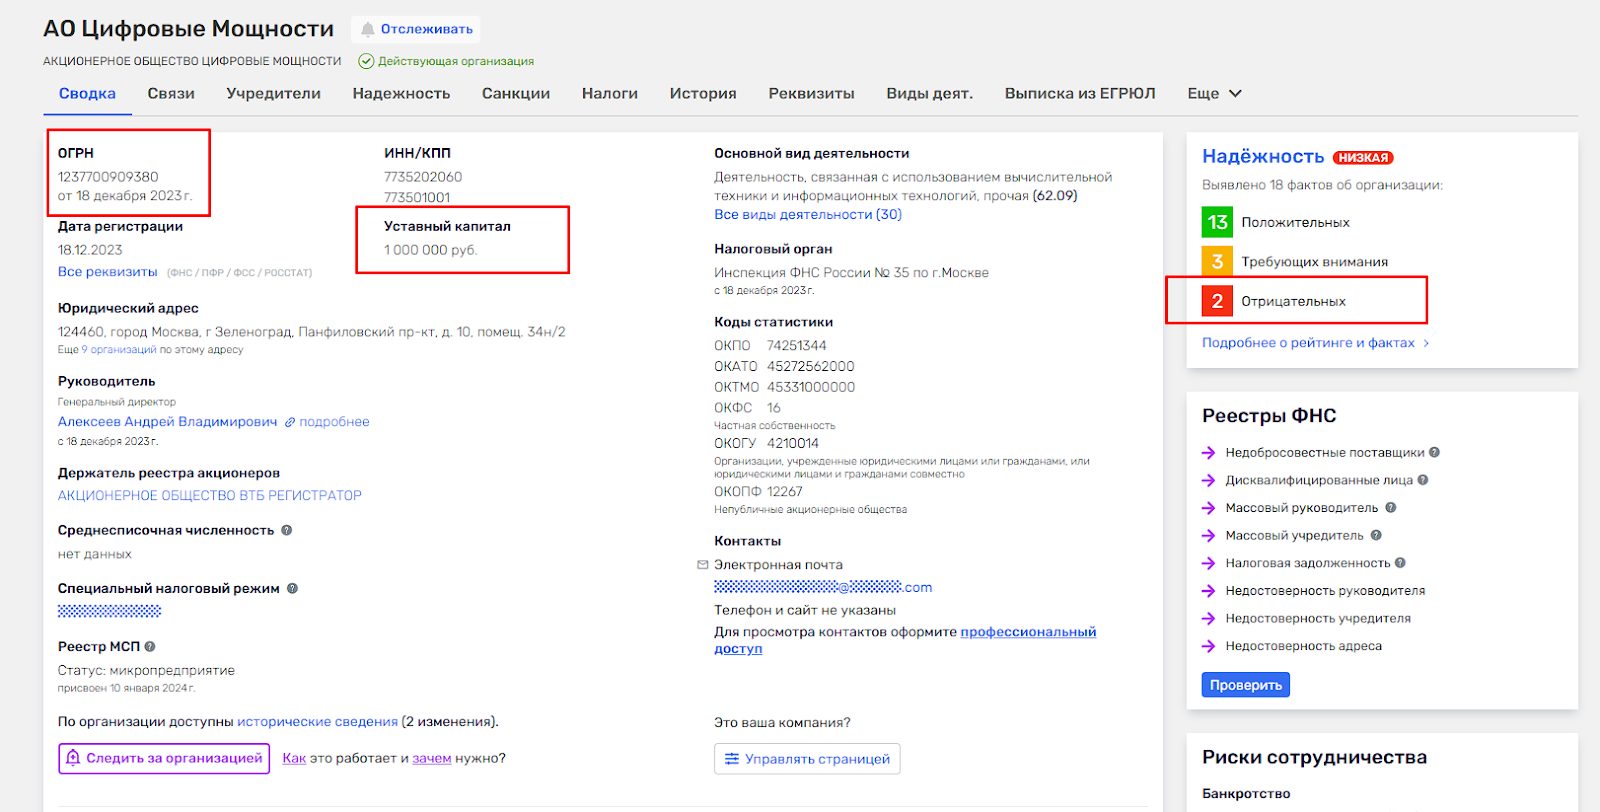The height and width of the screenshot is (812, 1600).
Task: Click the Отслеживать button
Action: pos(416,29)
